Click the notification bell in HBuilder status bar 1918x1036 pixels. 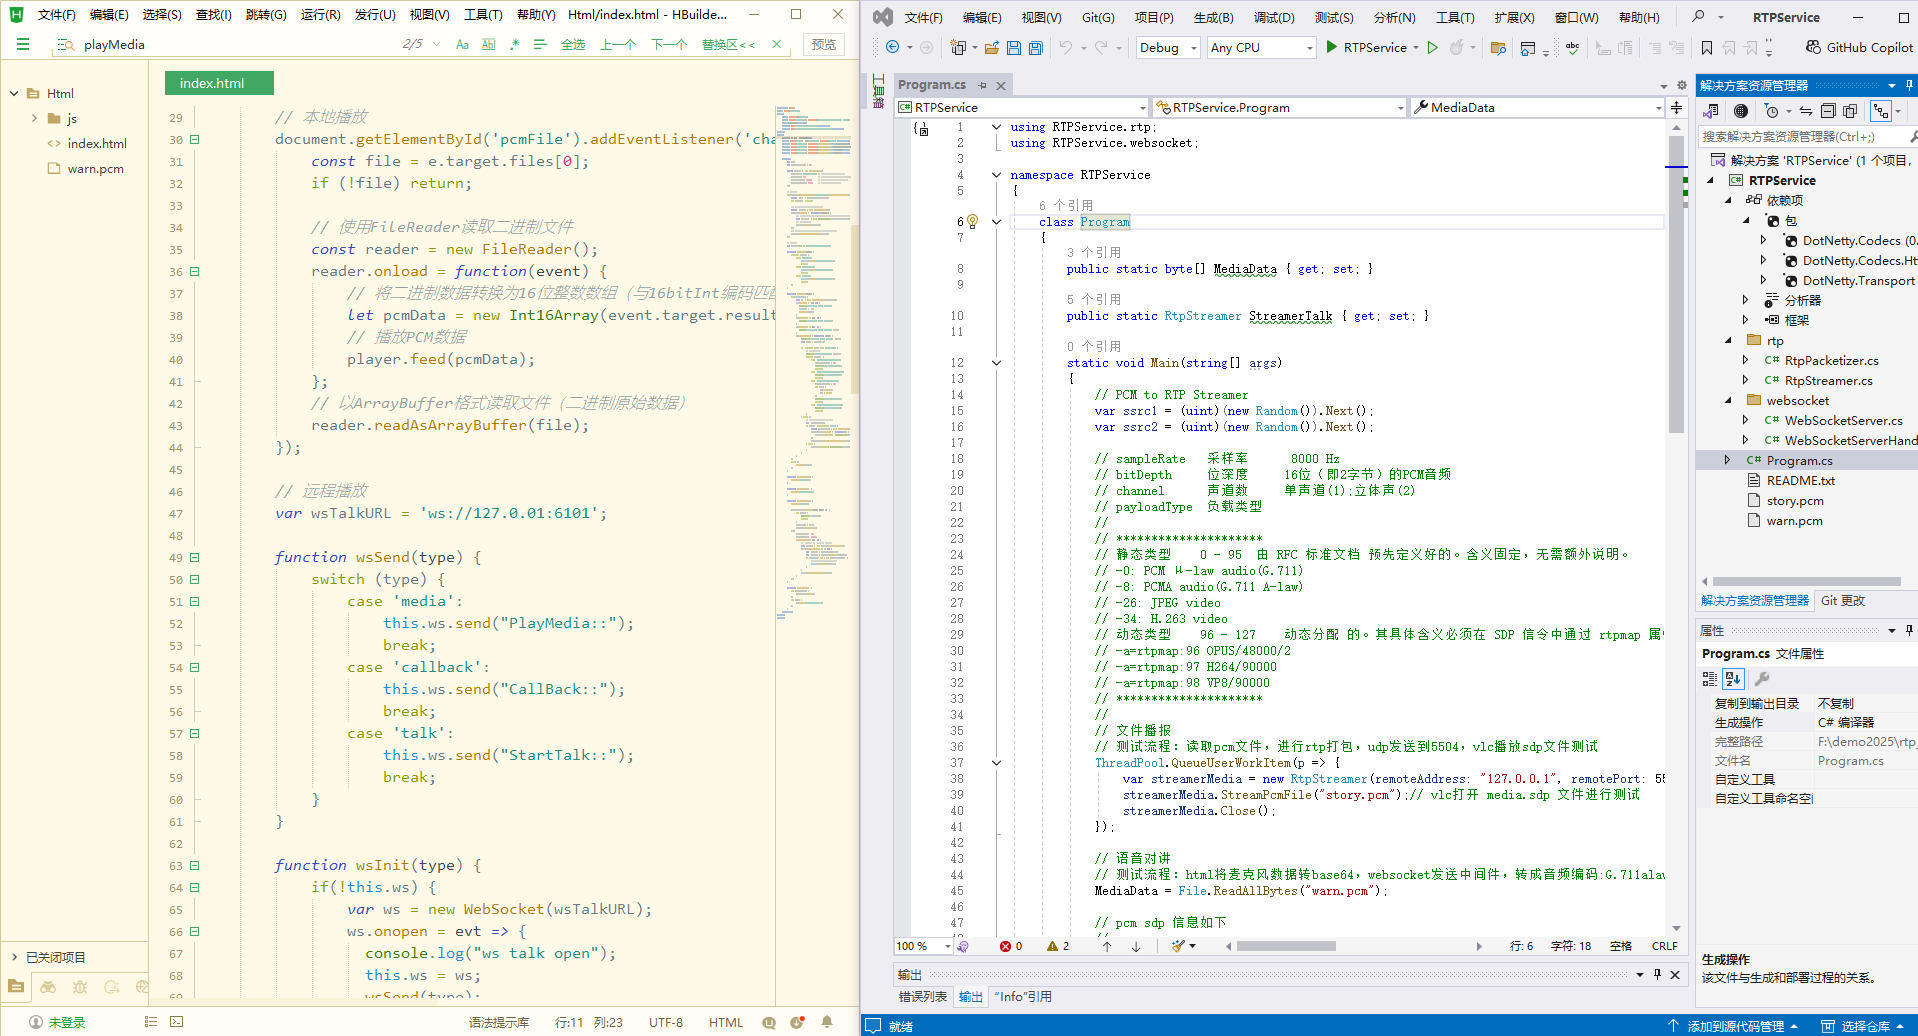click(x=827, y=1022)
